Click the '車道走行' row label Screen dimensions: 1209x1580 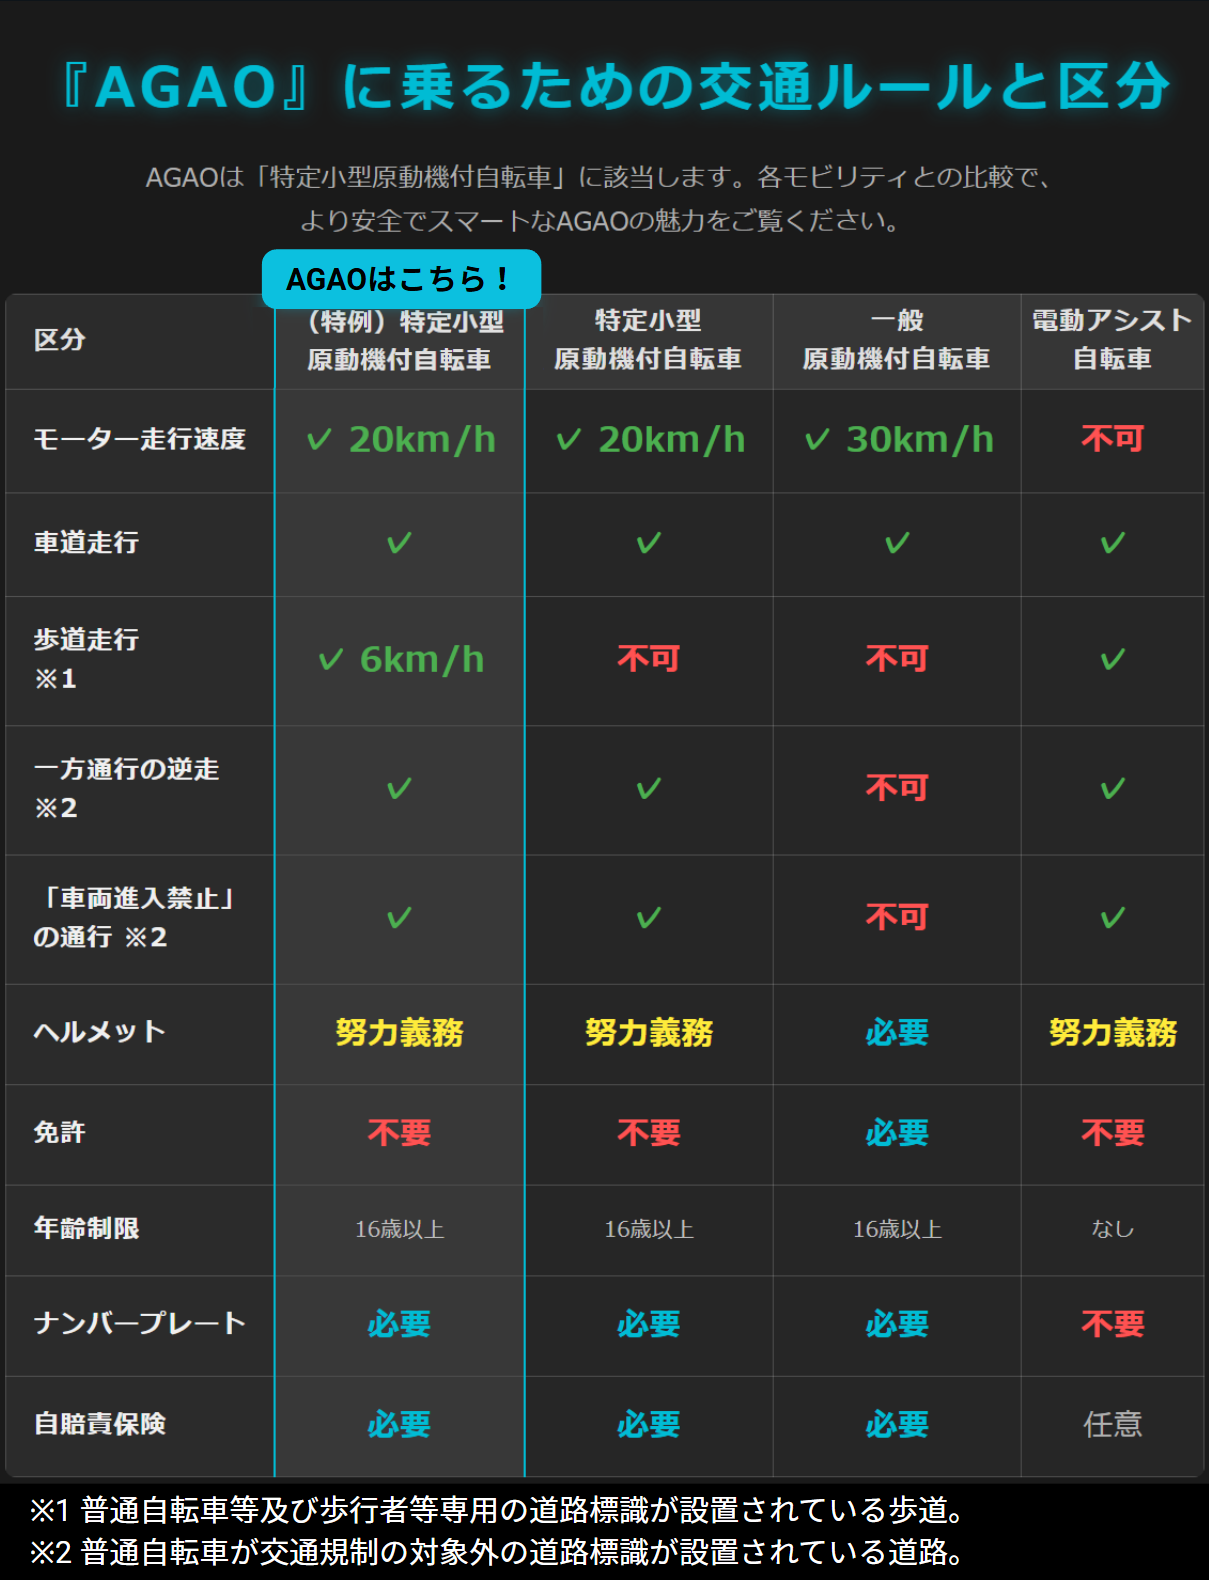pos(86,543)
